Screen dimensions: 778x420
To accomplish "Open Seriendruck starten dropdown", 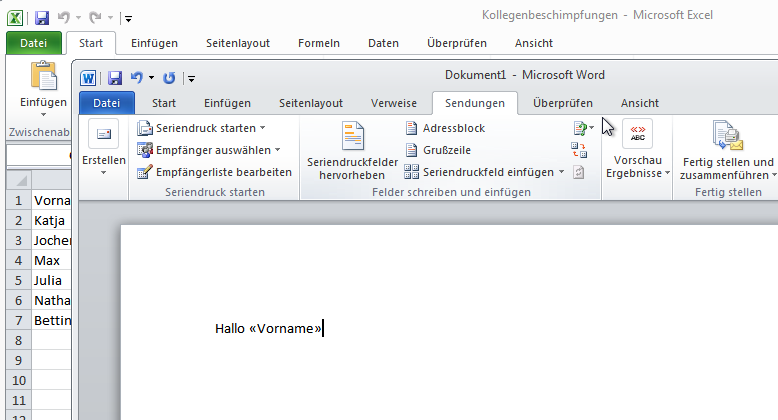I will [201, 128].
